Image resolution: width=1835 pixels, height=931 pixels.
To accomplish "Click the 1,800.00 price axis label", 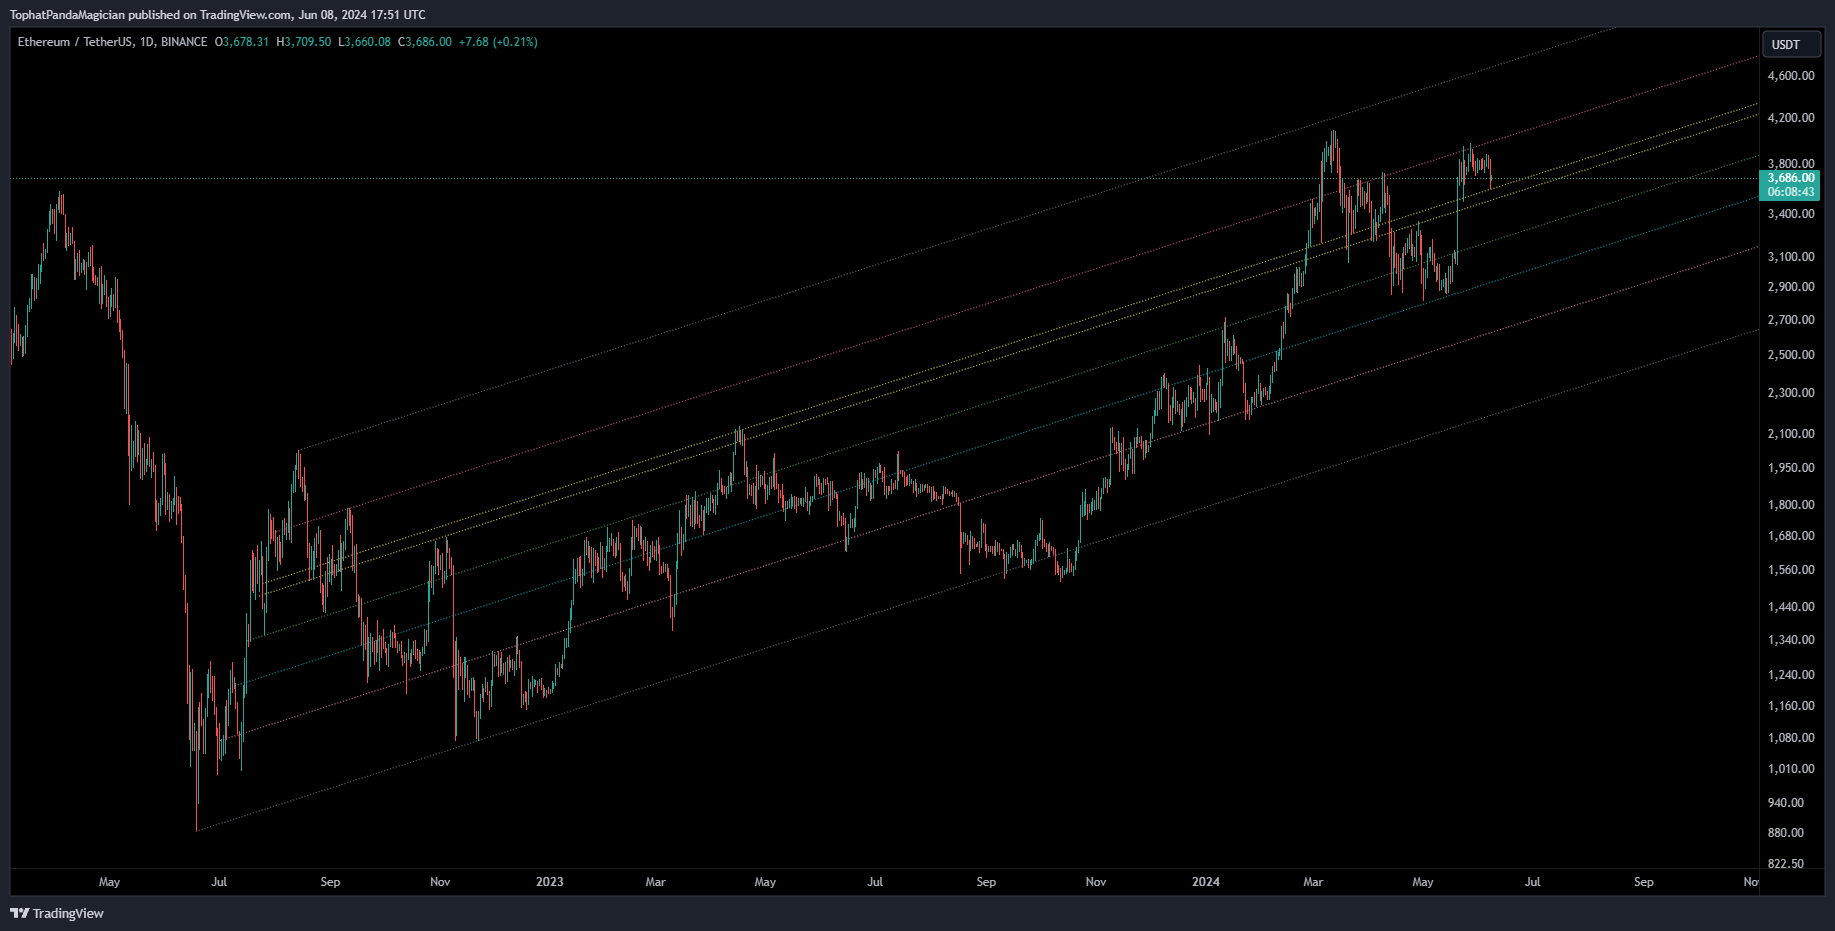I will point(1791,505).
